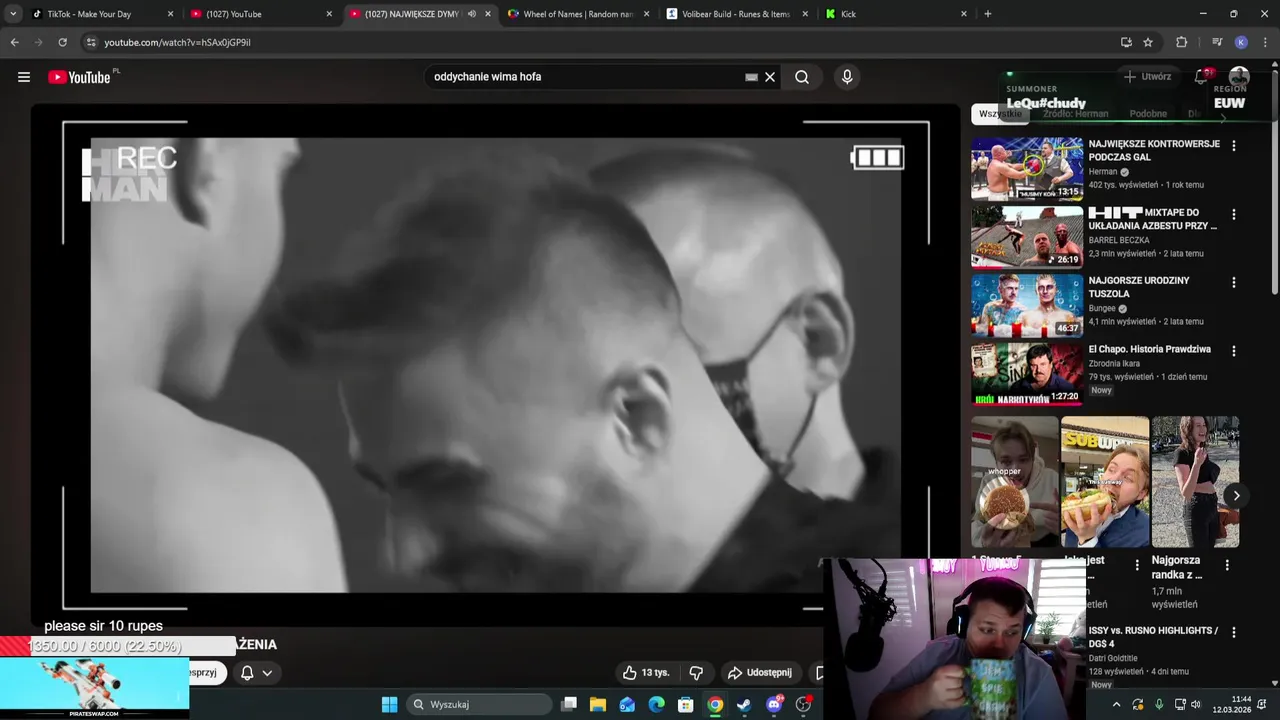Clear the search box with the X
Viewport: 1280px width, 720px height.
click(x=770, y=77)
